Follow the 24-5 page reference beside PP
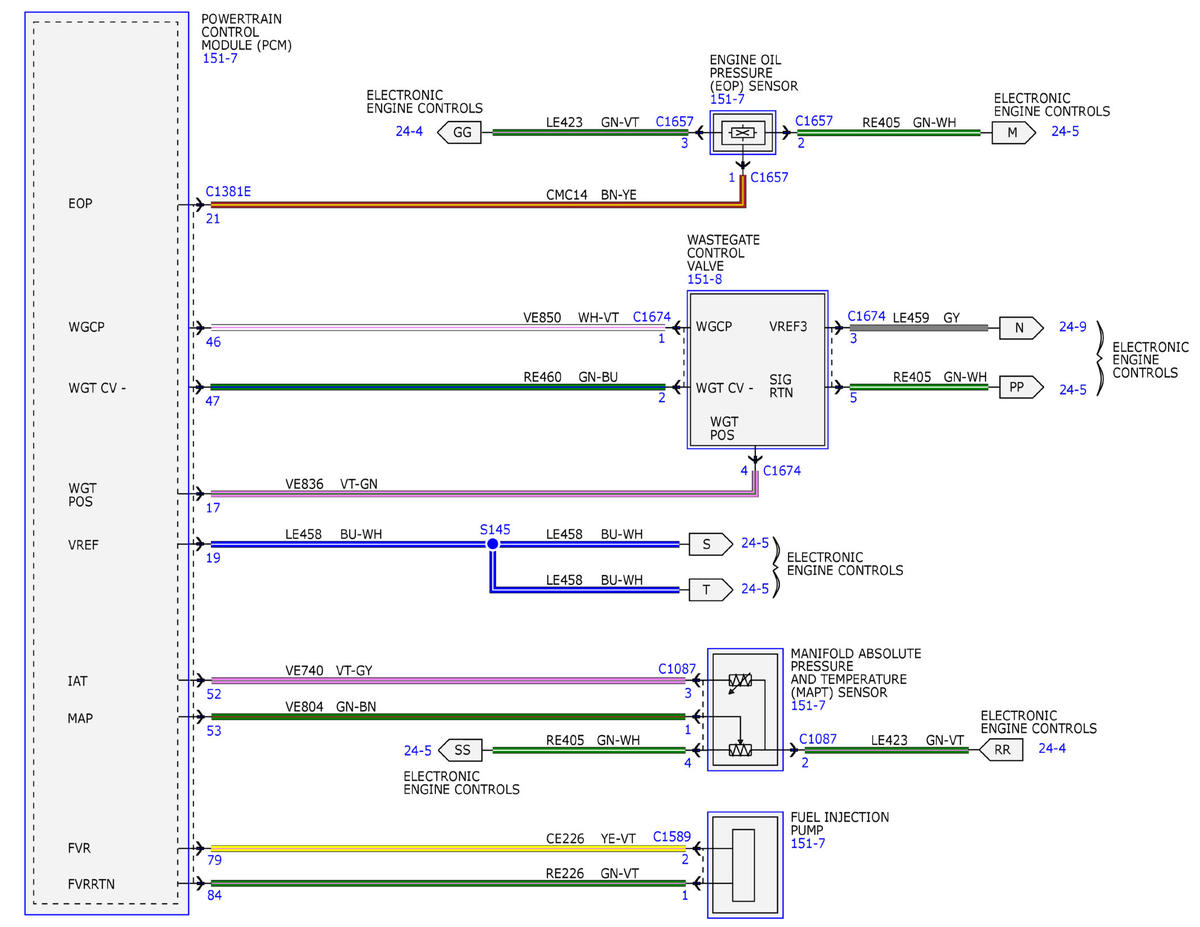This screenshot has height=927, width=1200. pos(1073,388)
